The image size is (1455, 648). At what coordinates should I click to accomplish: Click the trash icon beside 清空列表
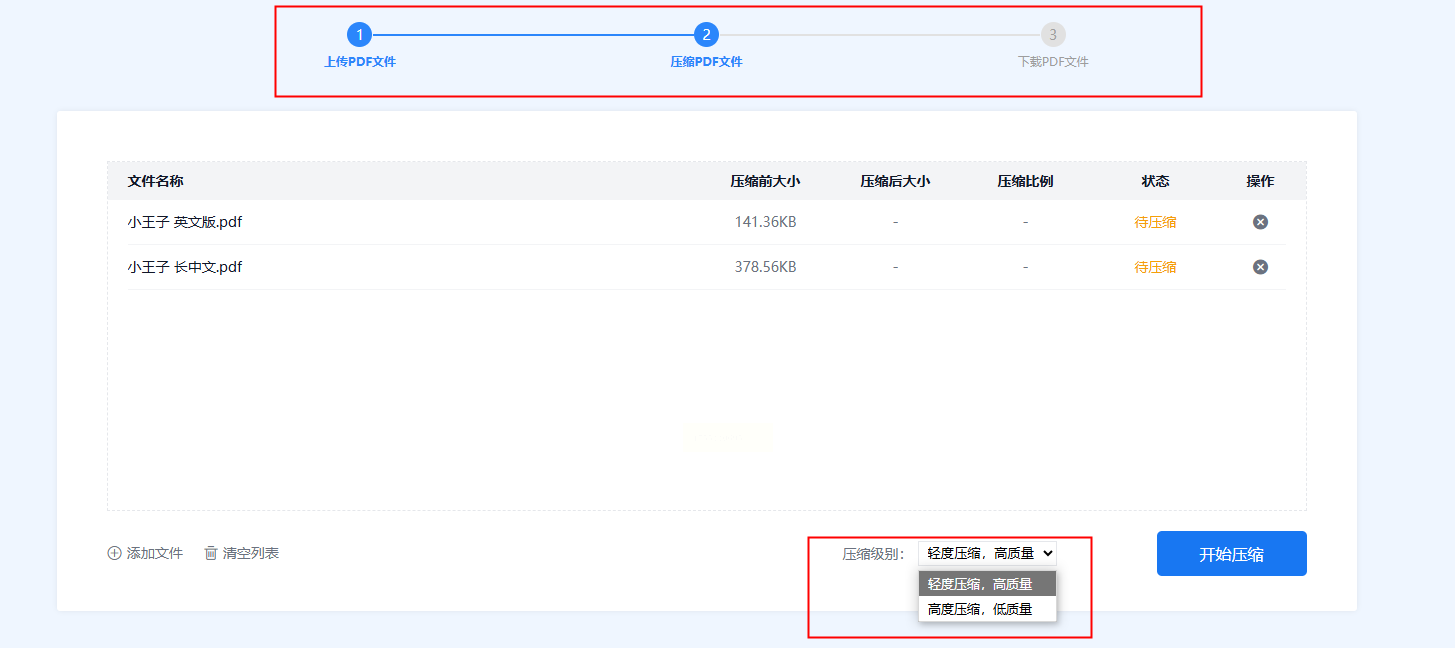pos(211,553)
